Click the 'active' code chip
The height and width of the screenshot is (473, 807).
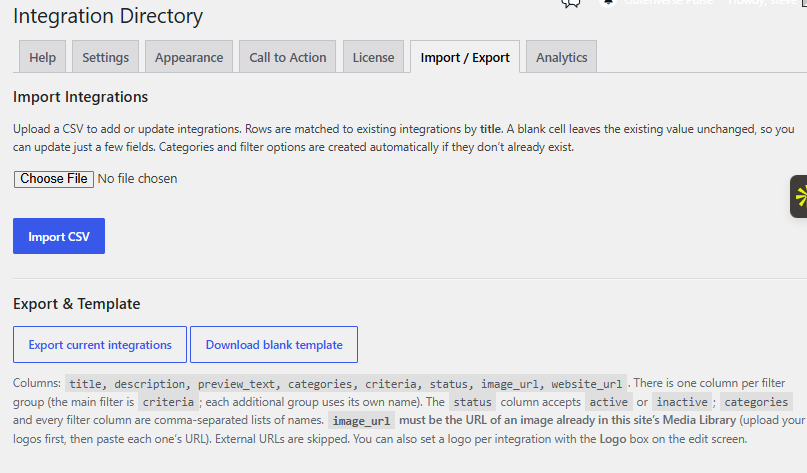(x=608, y=402)
